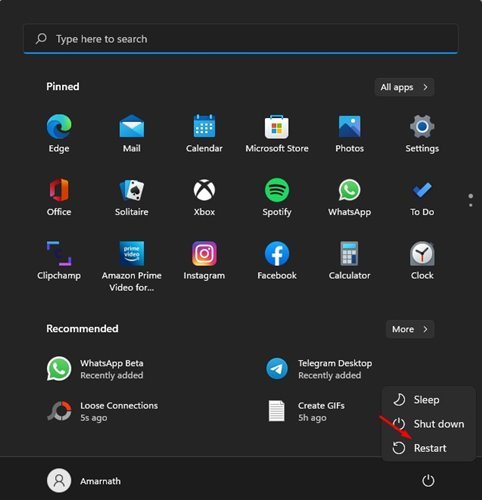The height and width of the screenshot is (500, 482).
Task: Launch the Clipchamp video editor
Action: click(x=59, y=261)
